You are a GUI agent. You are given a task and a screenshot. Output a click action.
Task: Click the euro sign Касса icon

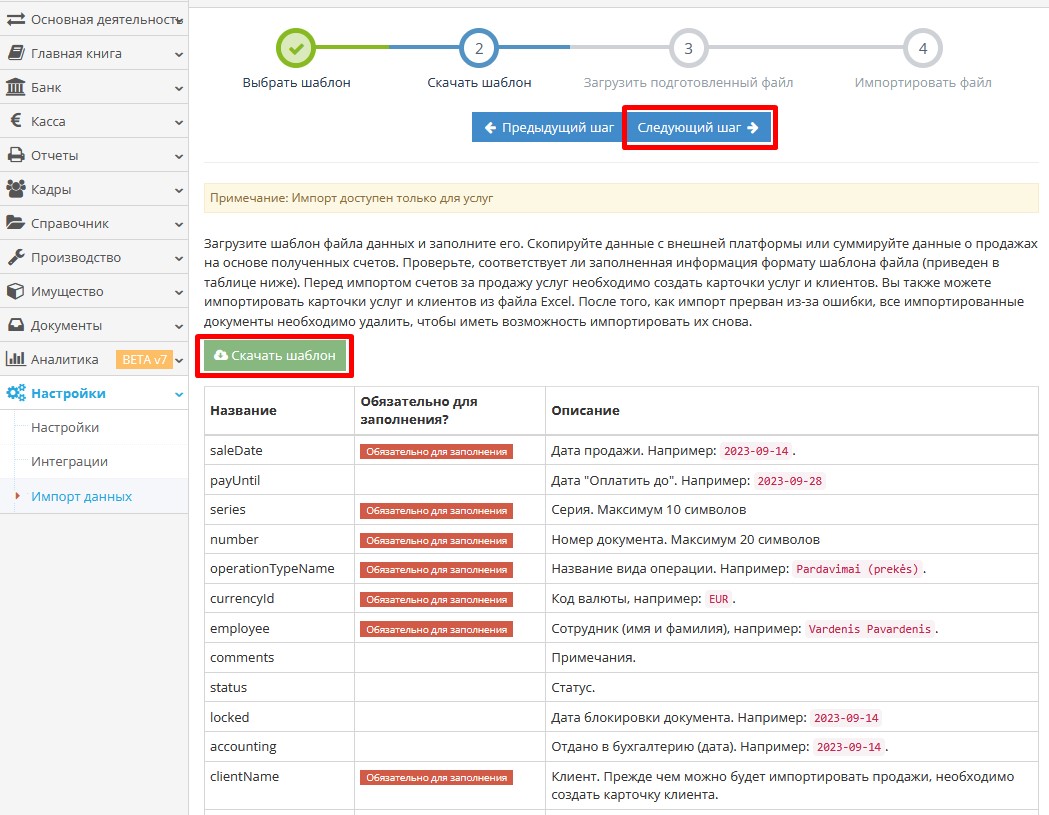16,121
